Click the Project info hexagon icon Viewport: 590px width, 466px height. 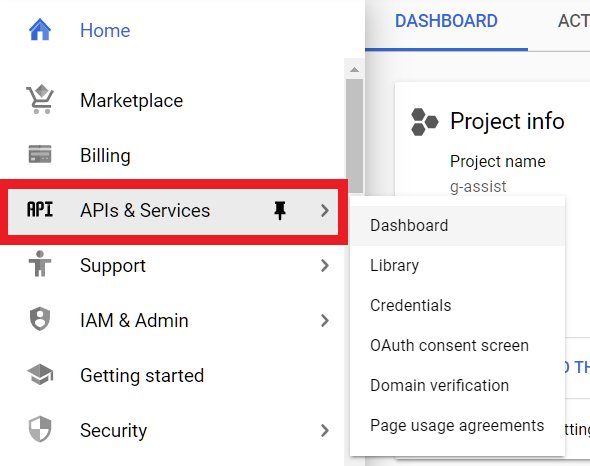pyautogui.click(x=424, y=122)
